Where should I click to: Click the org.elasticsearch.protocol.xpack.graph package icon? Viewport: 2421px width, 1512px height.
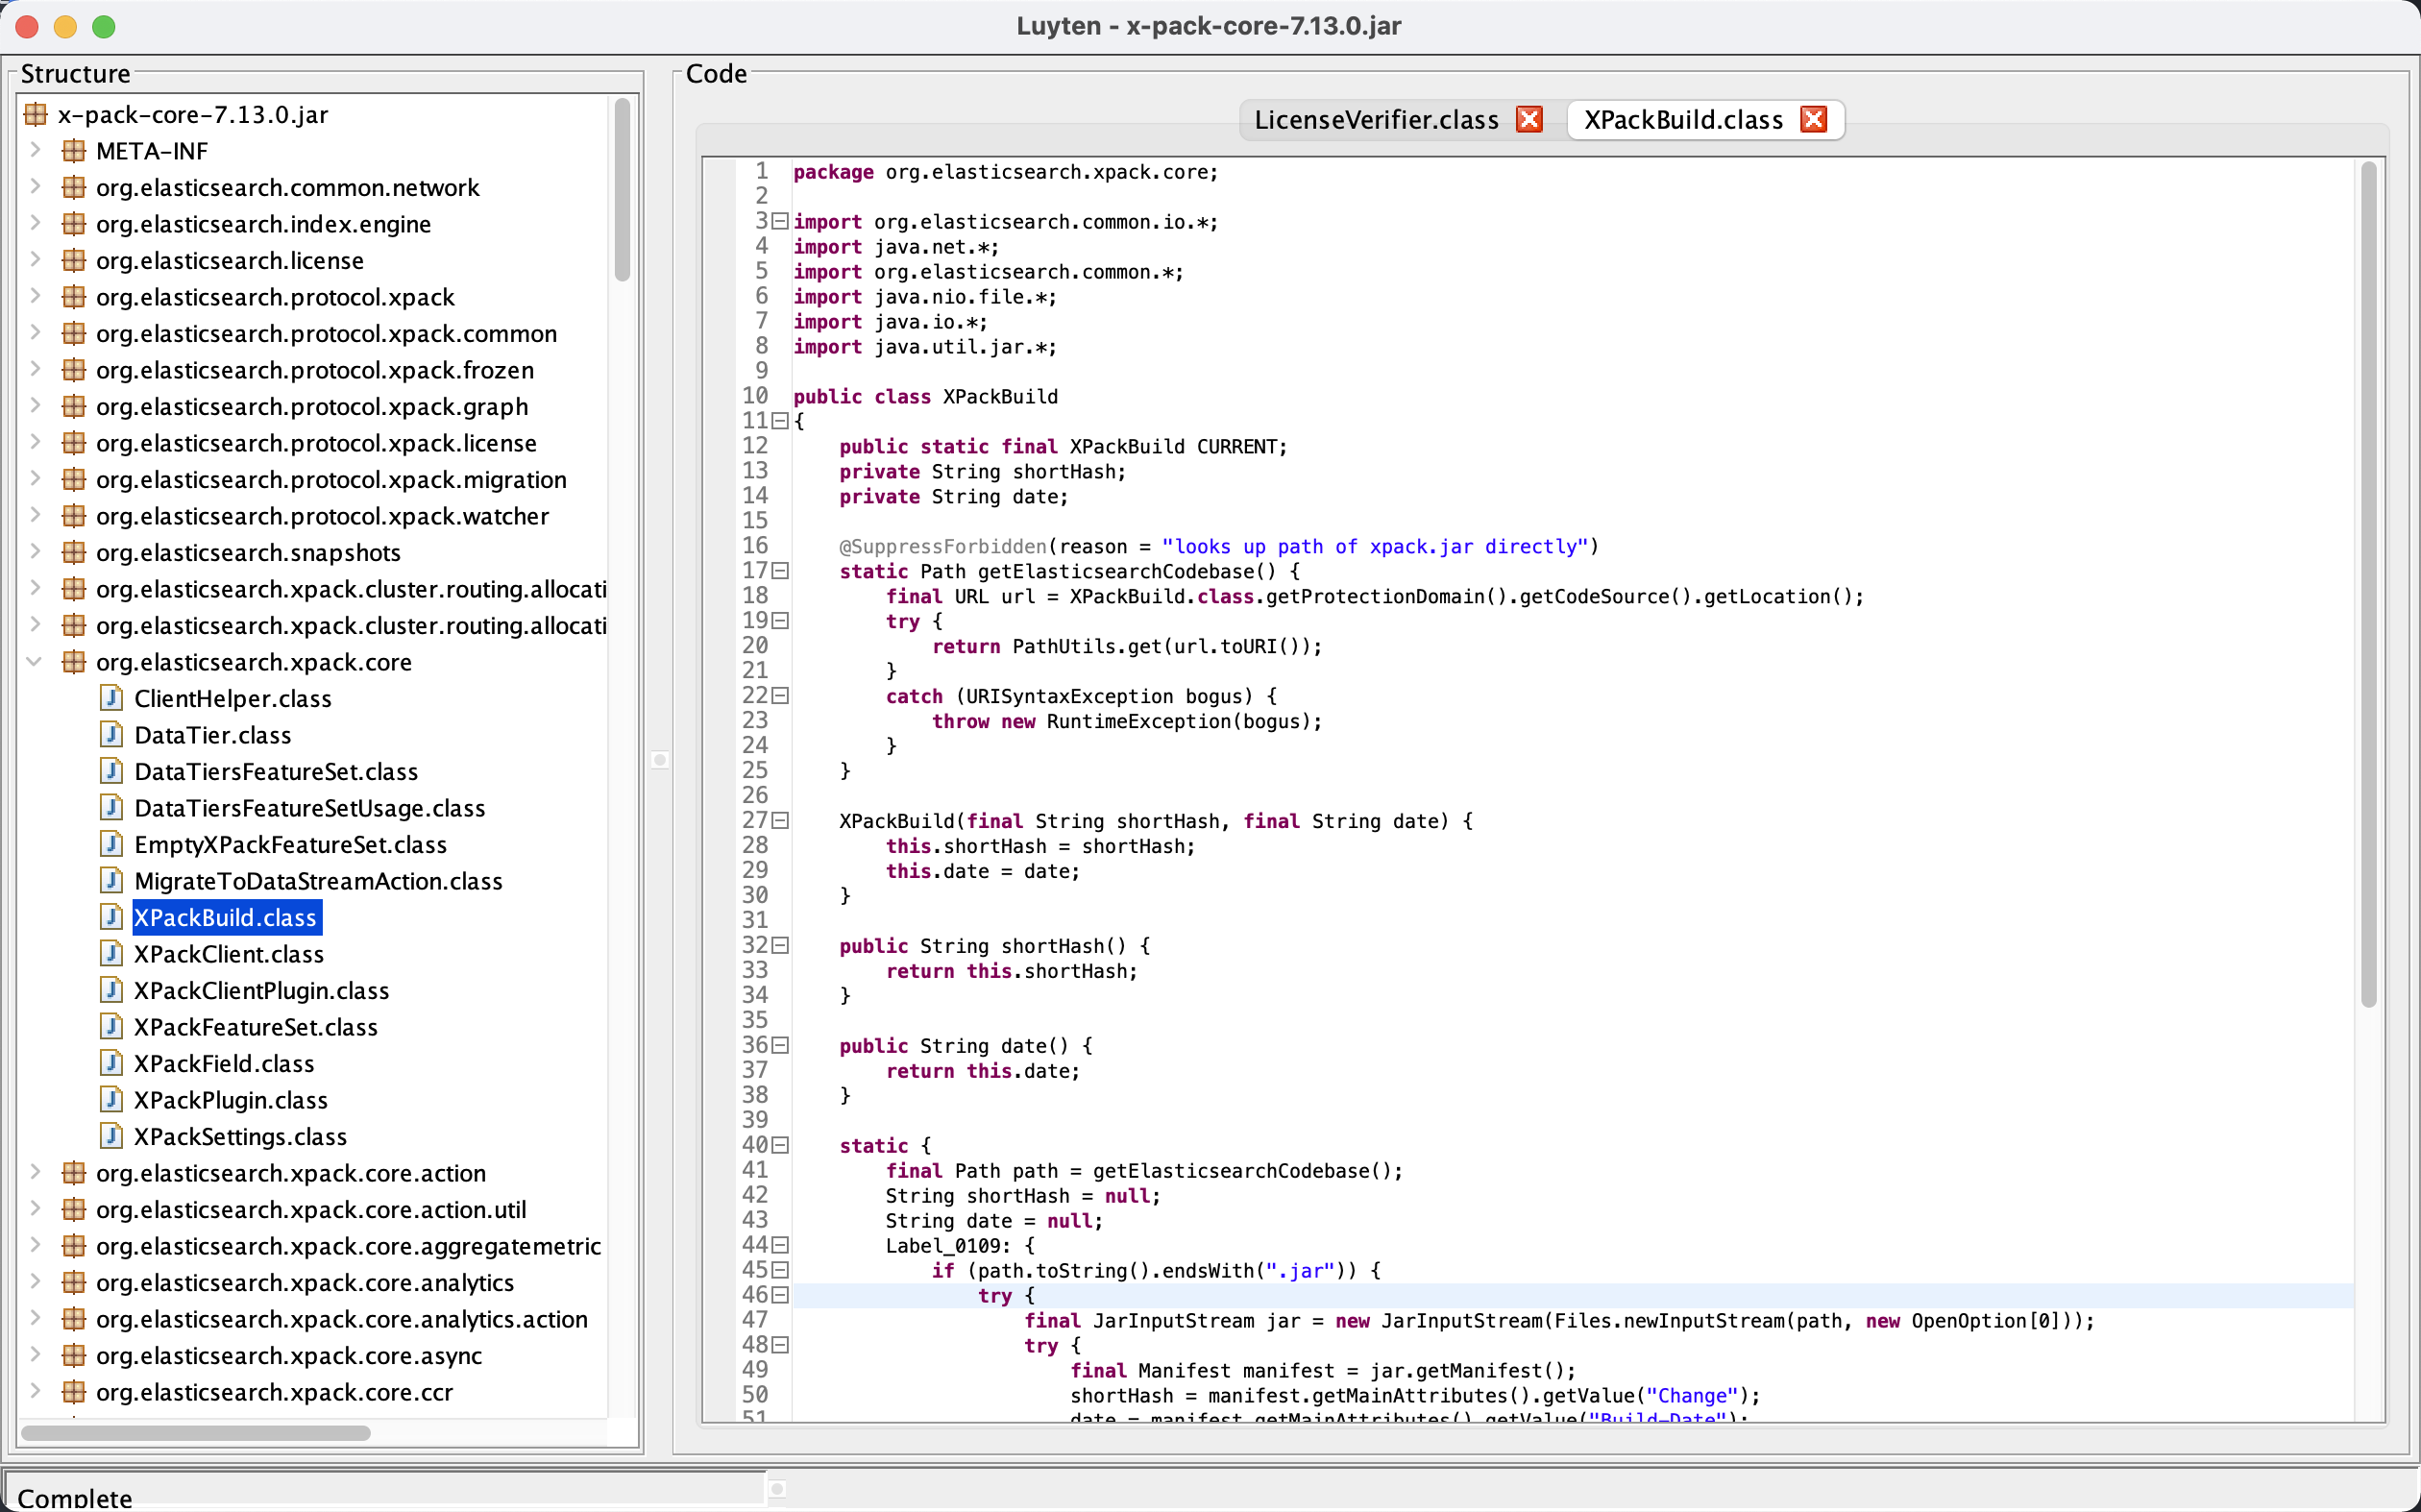[x=74, y=406]
